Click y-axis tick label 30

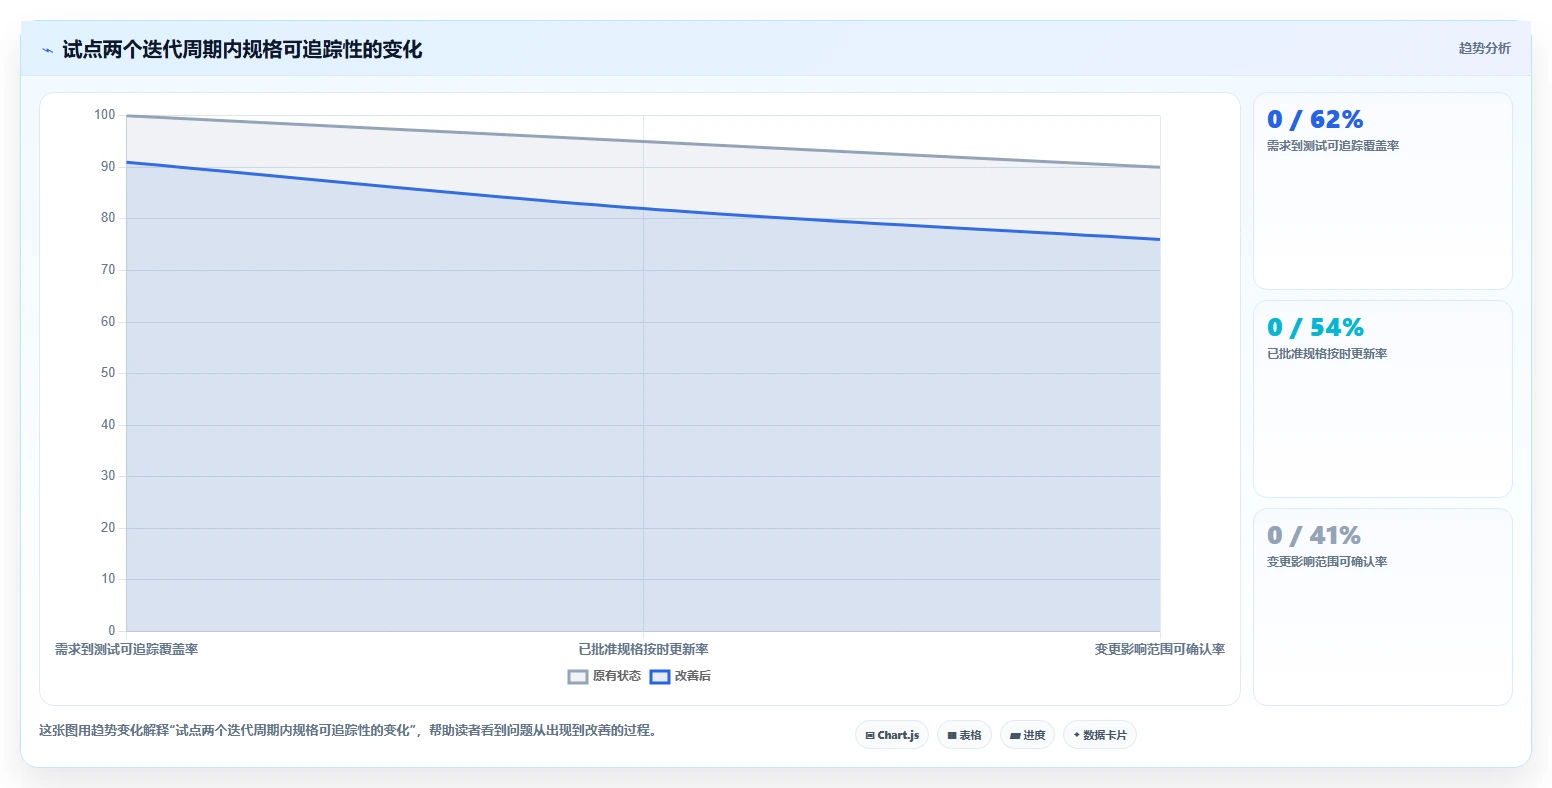pyautogui.click(x=108, y=476)
